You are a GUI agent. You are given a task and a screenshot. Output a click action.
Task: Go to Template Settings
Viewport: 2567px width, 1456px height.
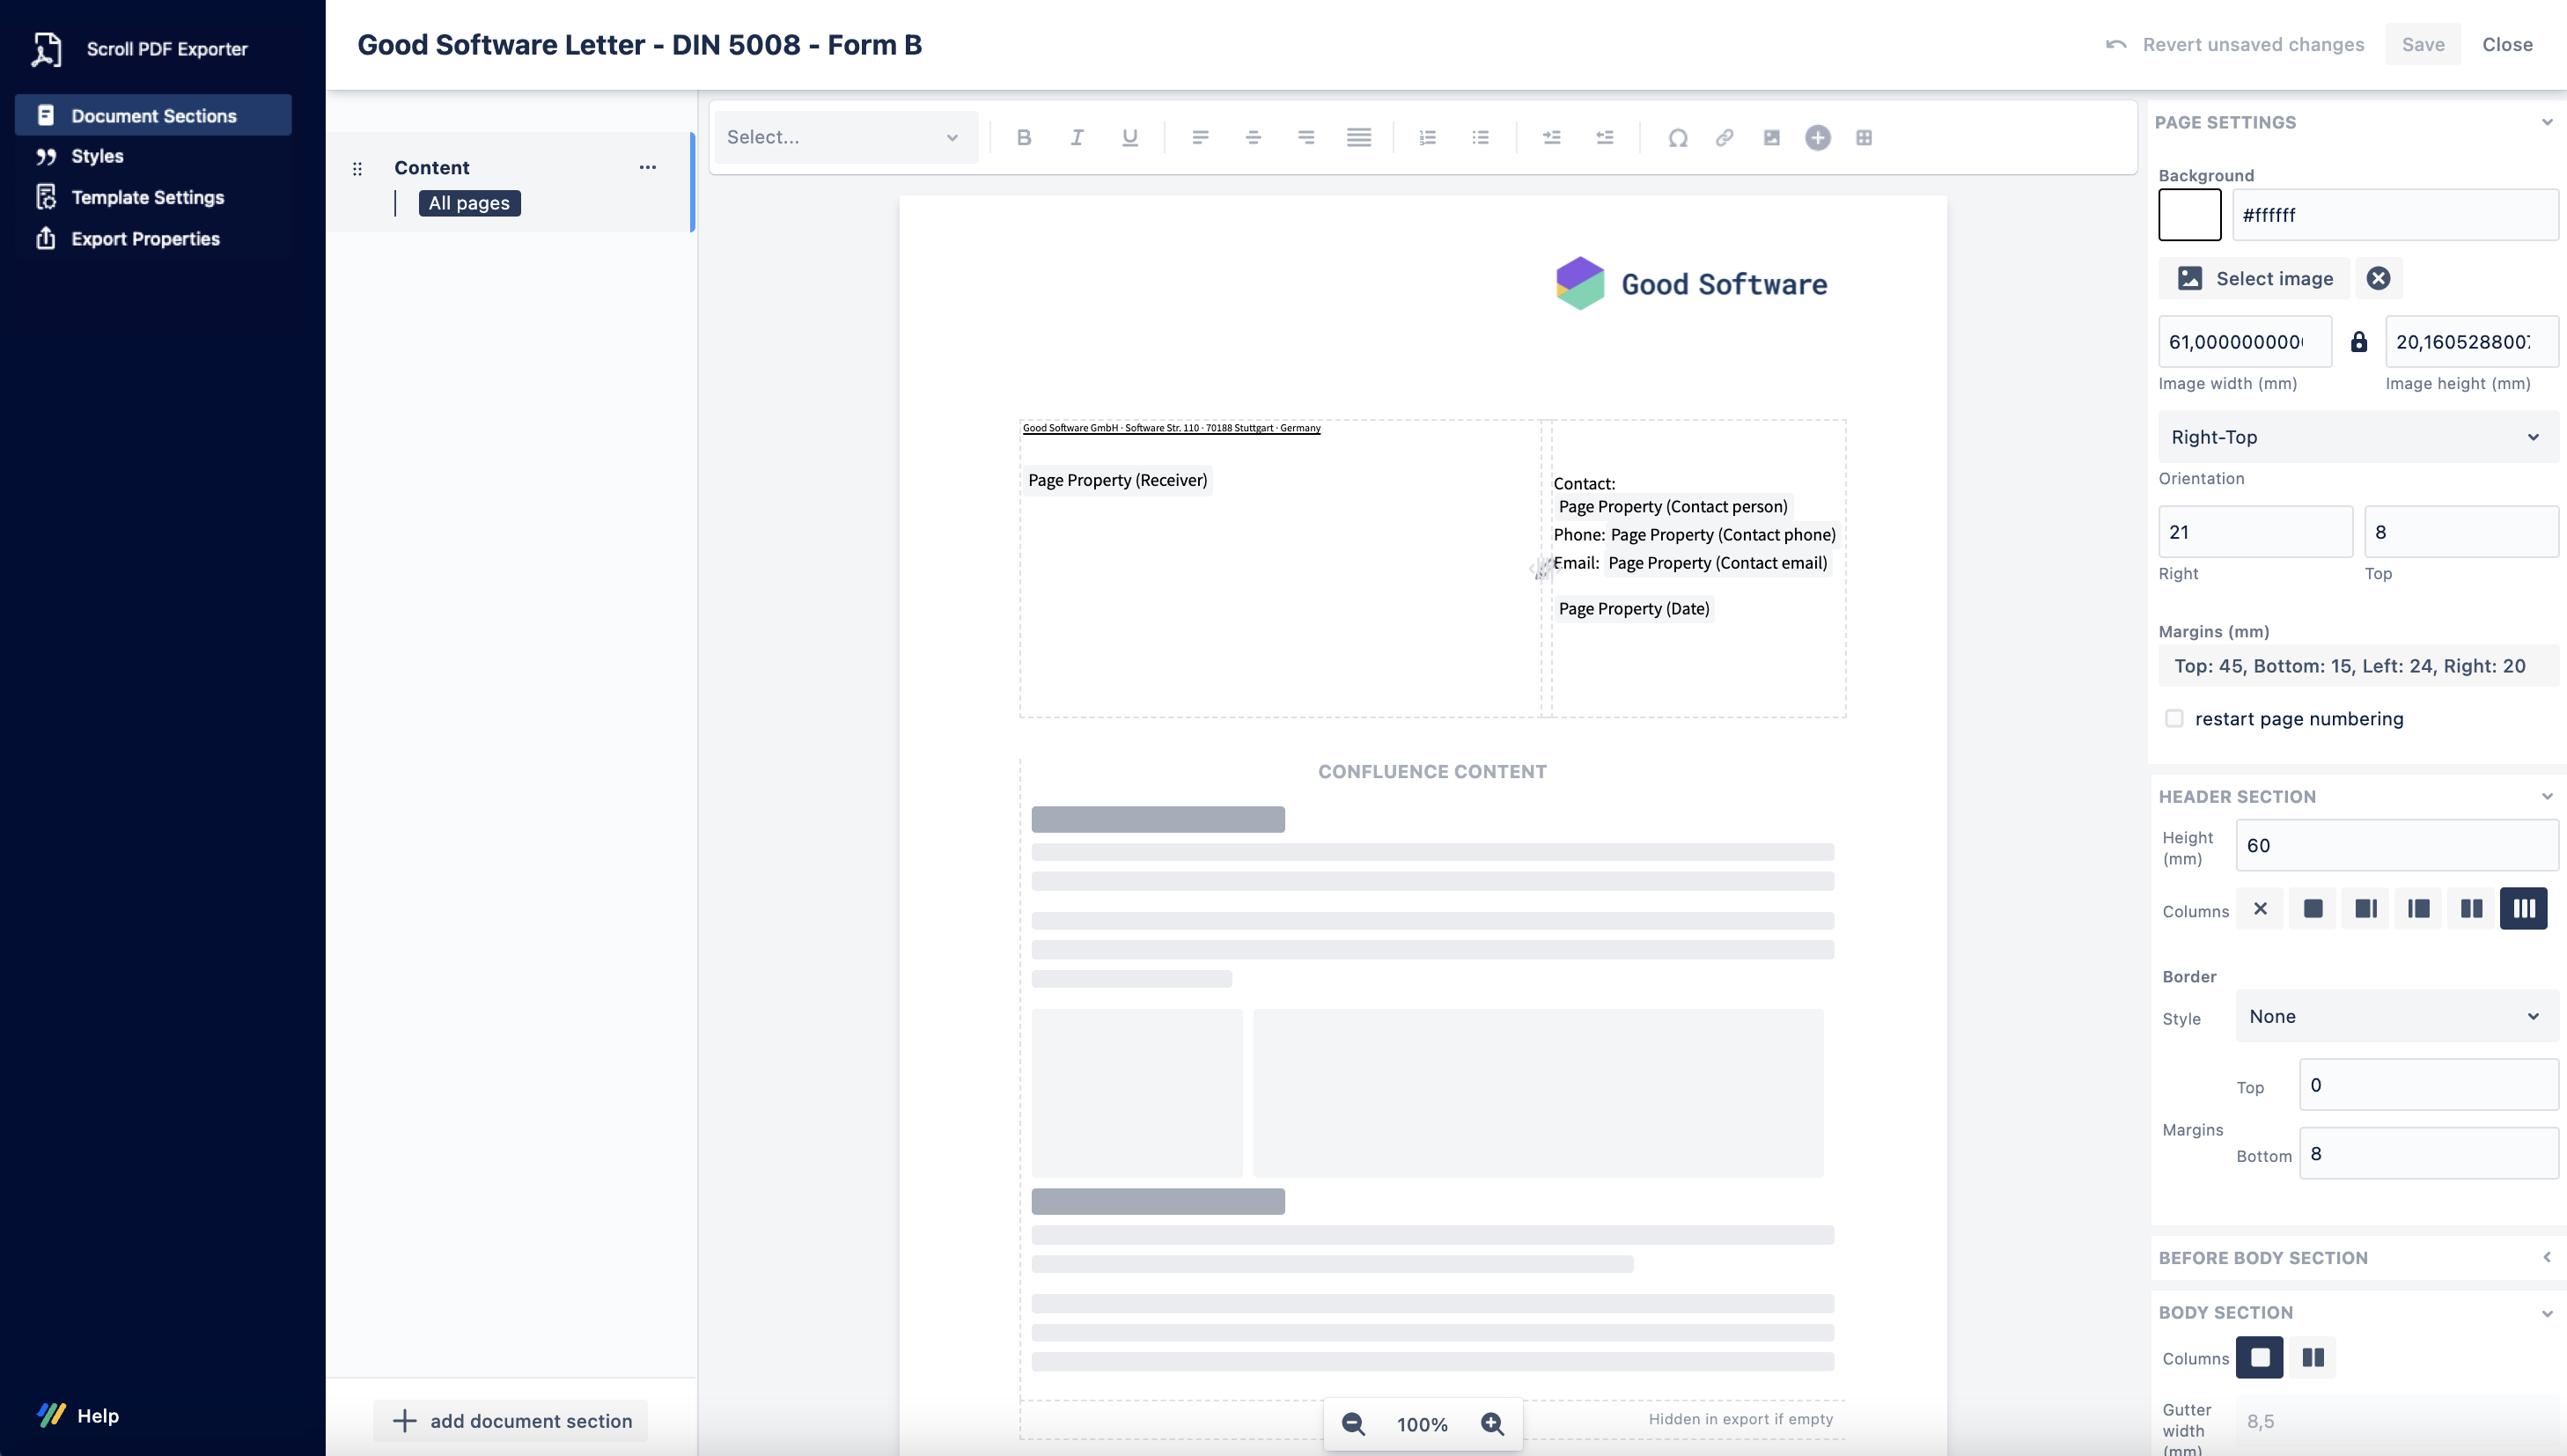[147, 197]
